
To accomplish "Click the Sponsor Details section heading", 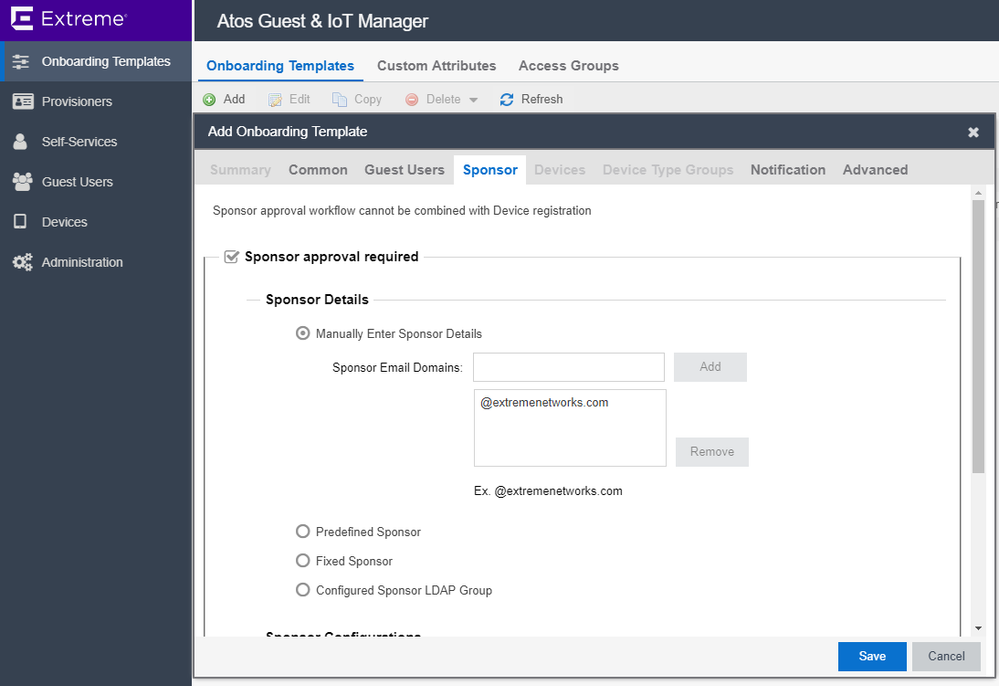I will point(317,299).
